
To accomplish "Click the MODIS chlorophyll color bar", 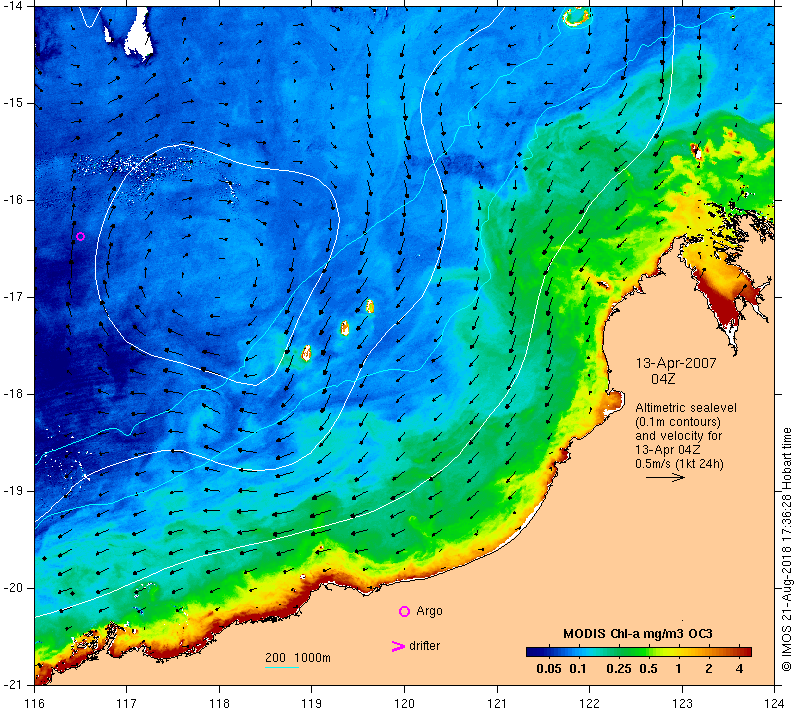I will pyautogui.click(x=639, y=652).
